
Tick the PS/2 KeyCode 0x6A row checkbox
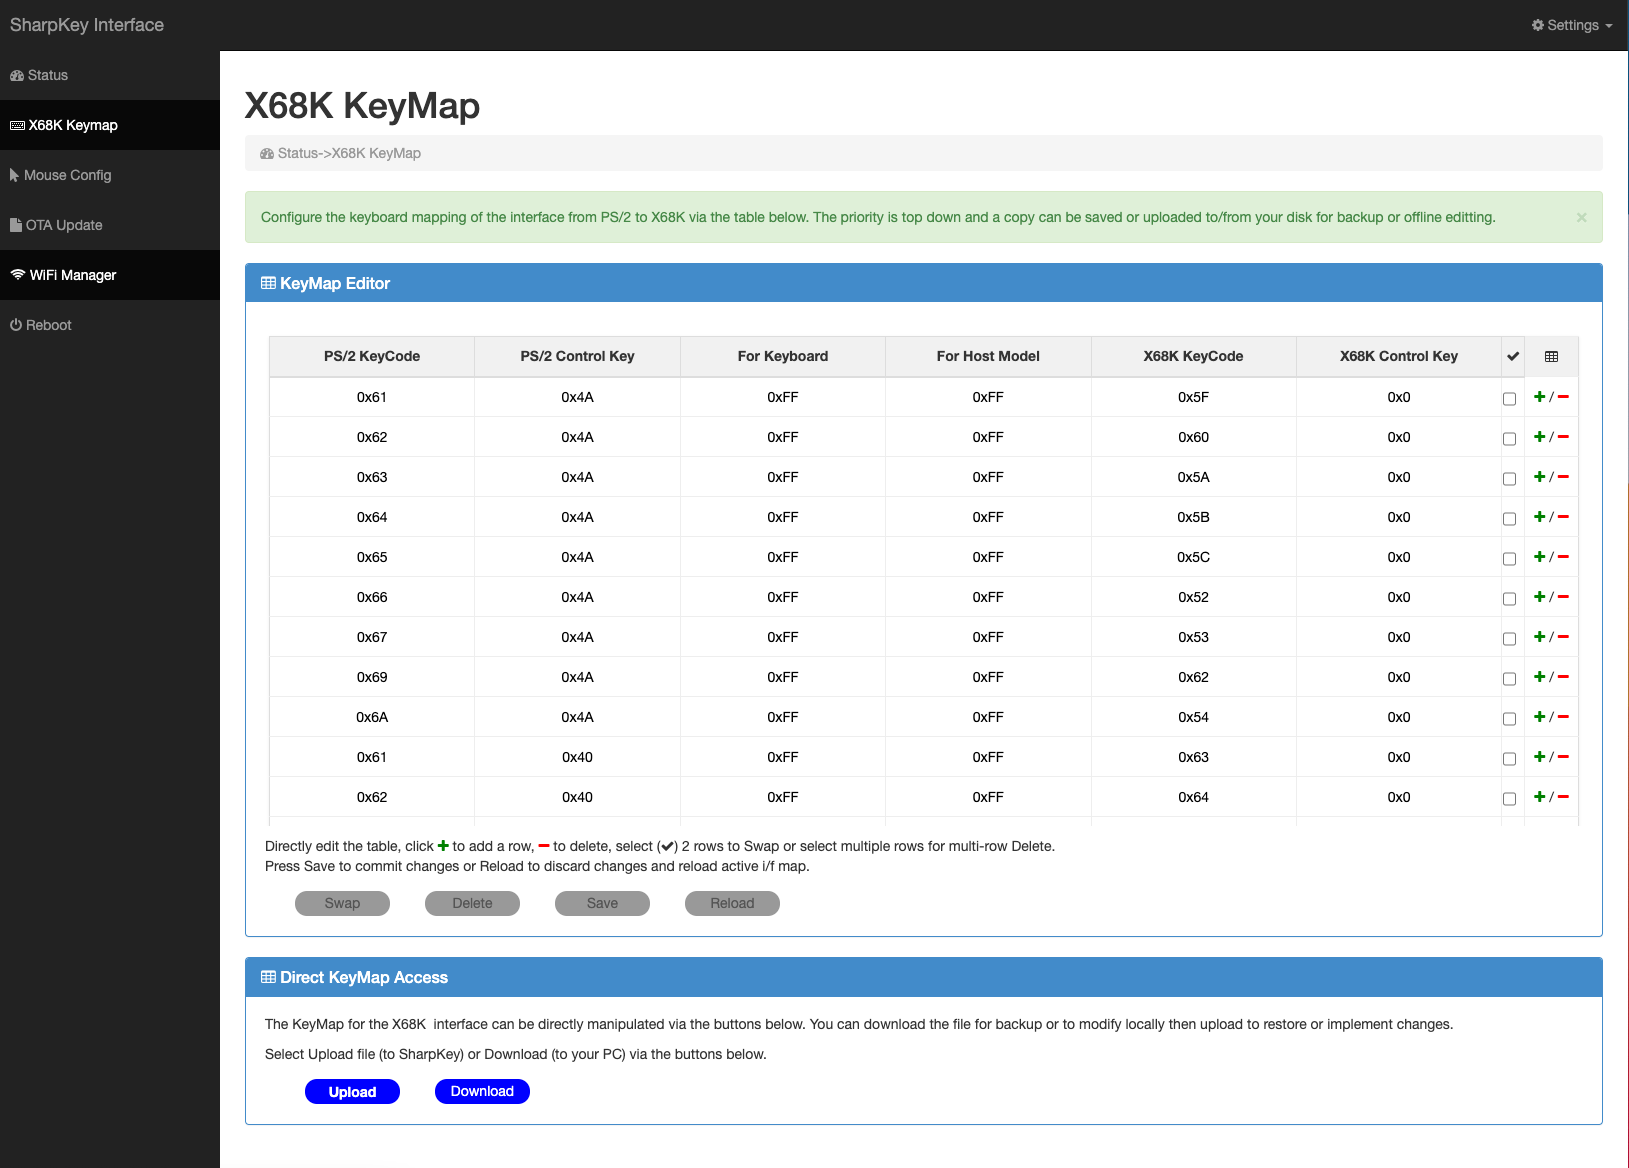tap(1509, 719)
